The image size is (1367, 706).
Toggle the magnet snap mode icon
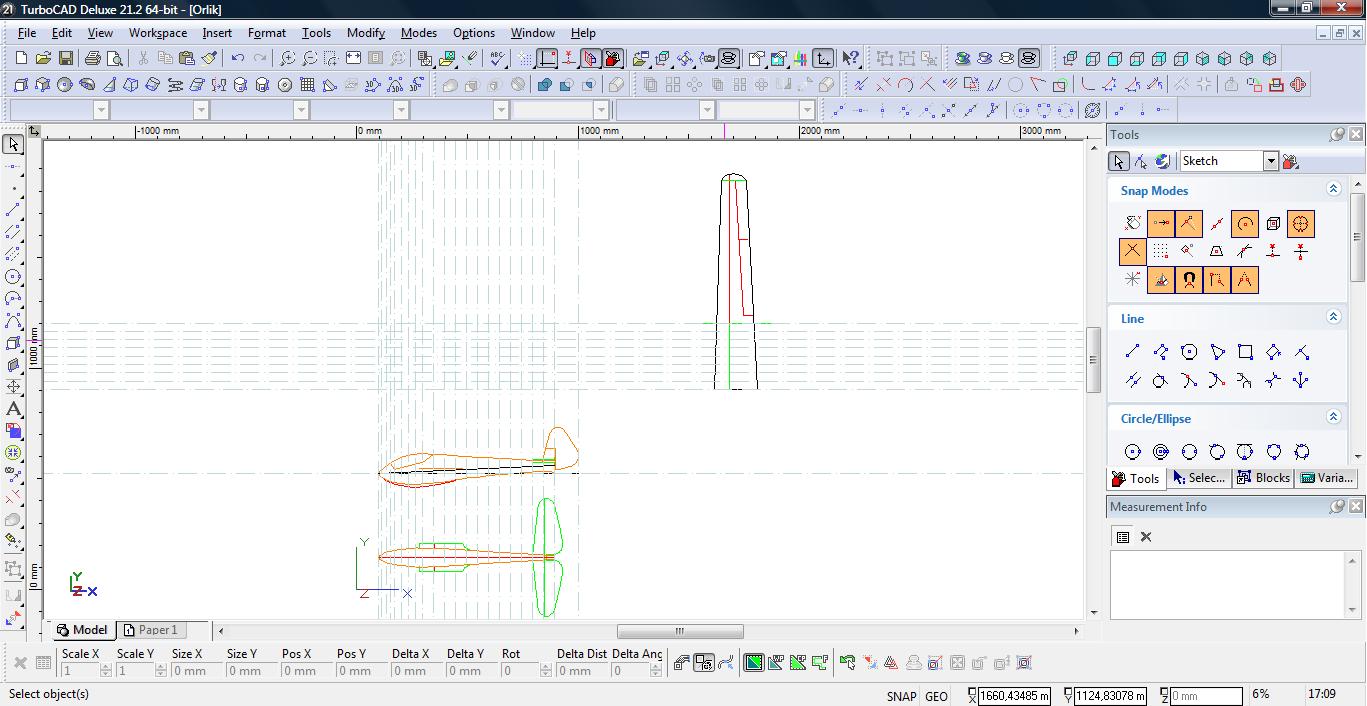(1189, 280)
